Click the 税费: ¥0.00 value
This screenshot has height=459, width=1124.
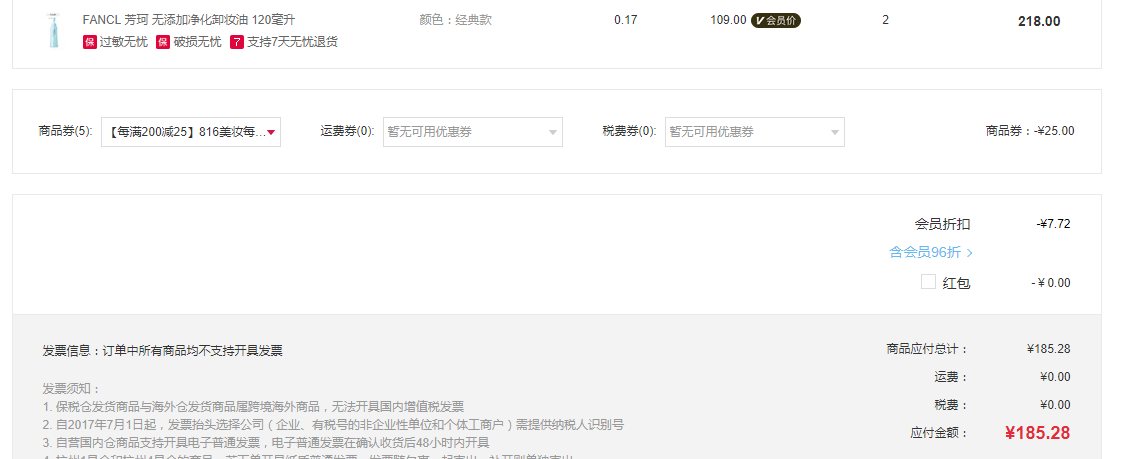pos(1055,405)
